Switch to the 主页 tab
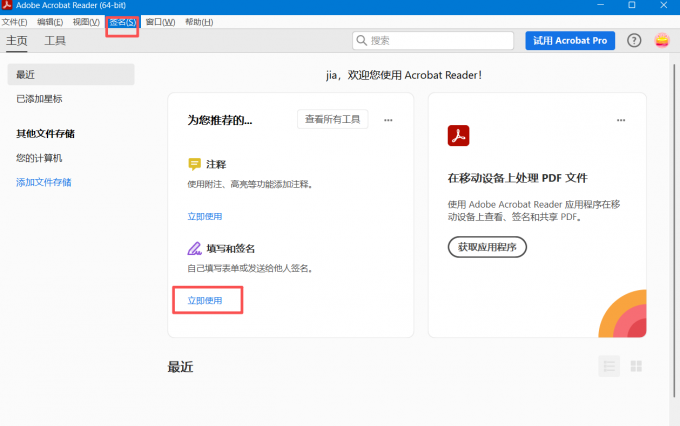 16,41
